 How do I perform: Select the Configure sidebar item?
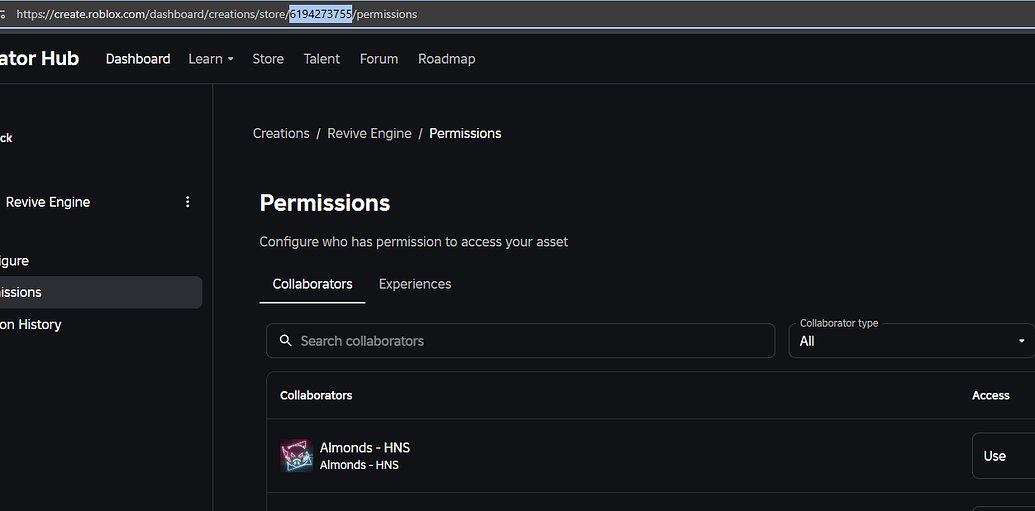(15, 261)
